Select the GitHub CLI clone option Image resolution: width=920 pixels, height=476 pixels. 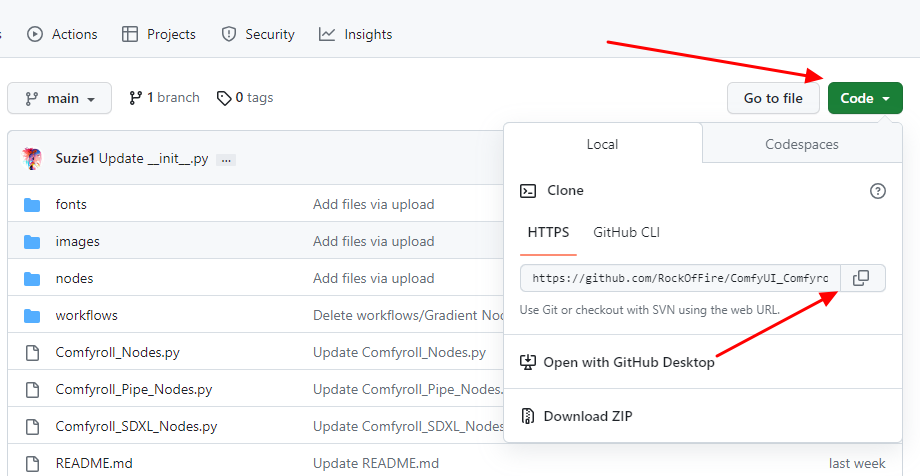[627, 232]
